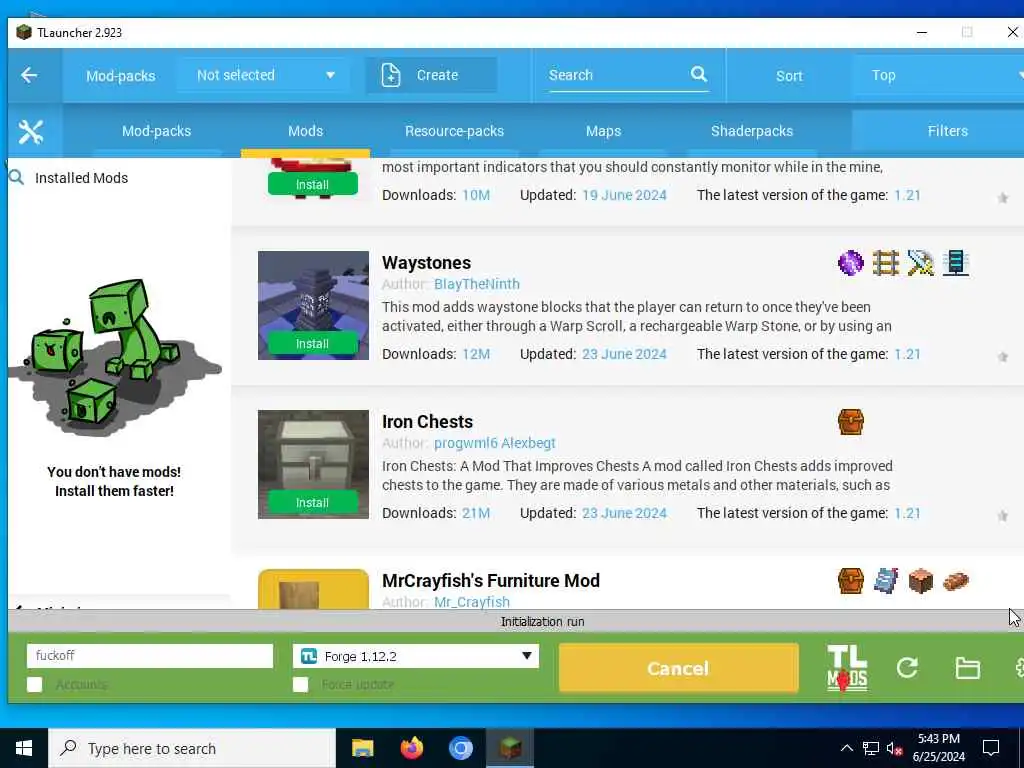Click the new-file icon on the Create button

tap(391, 75)
